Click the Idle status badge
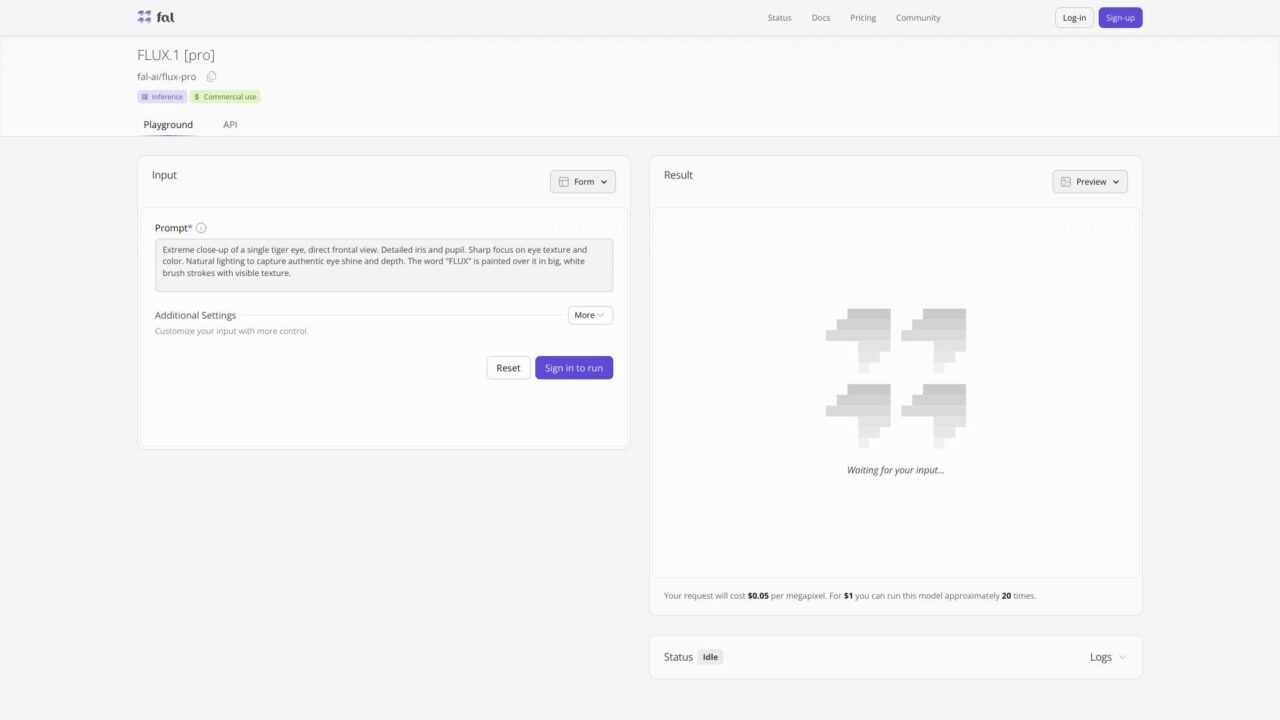1280x720 pixels. [710, 656]
